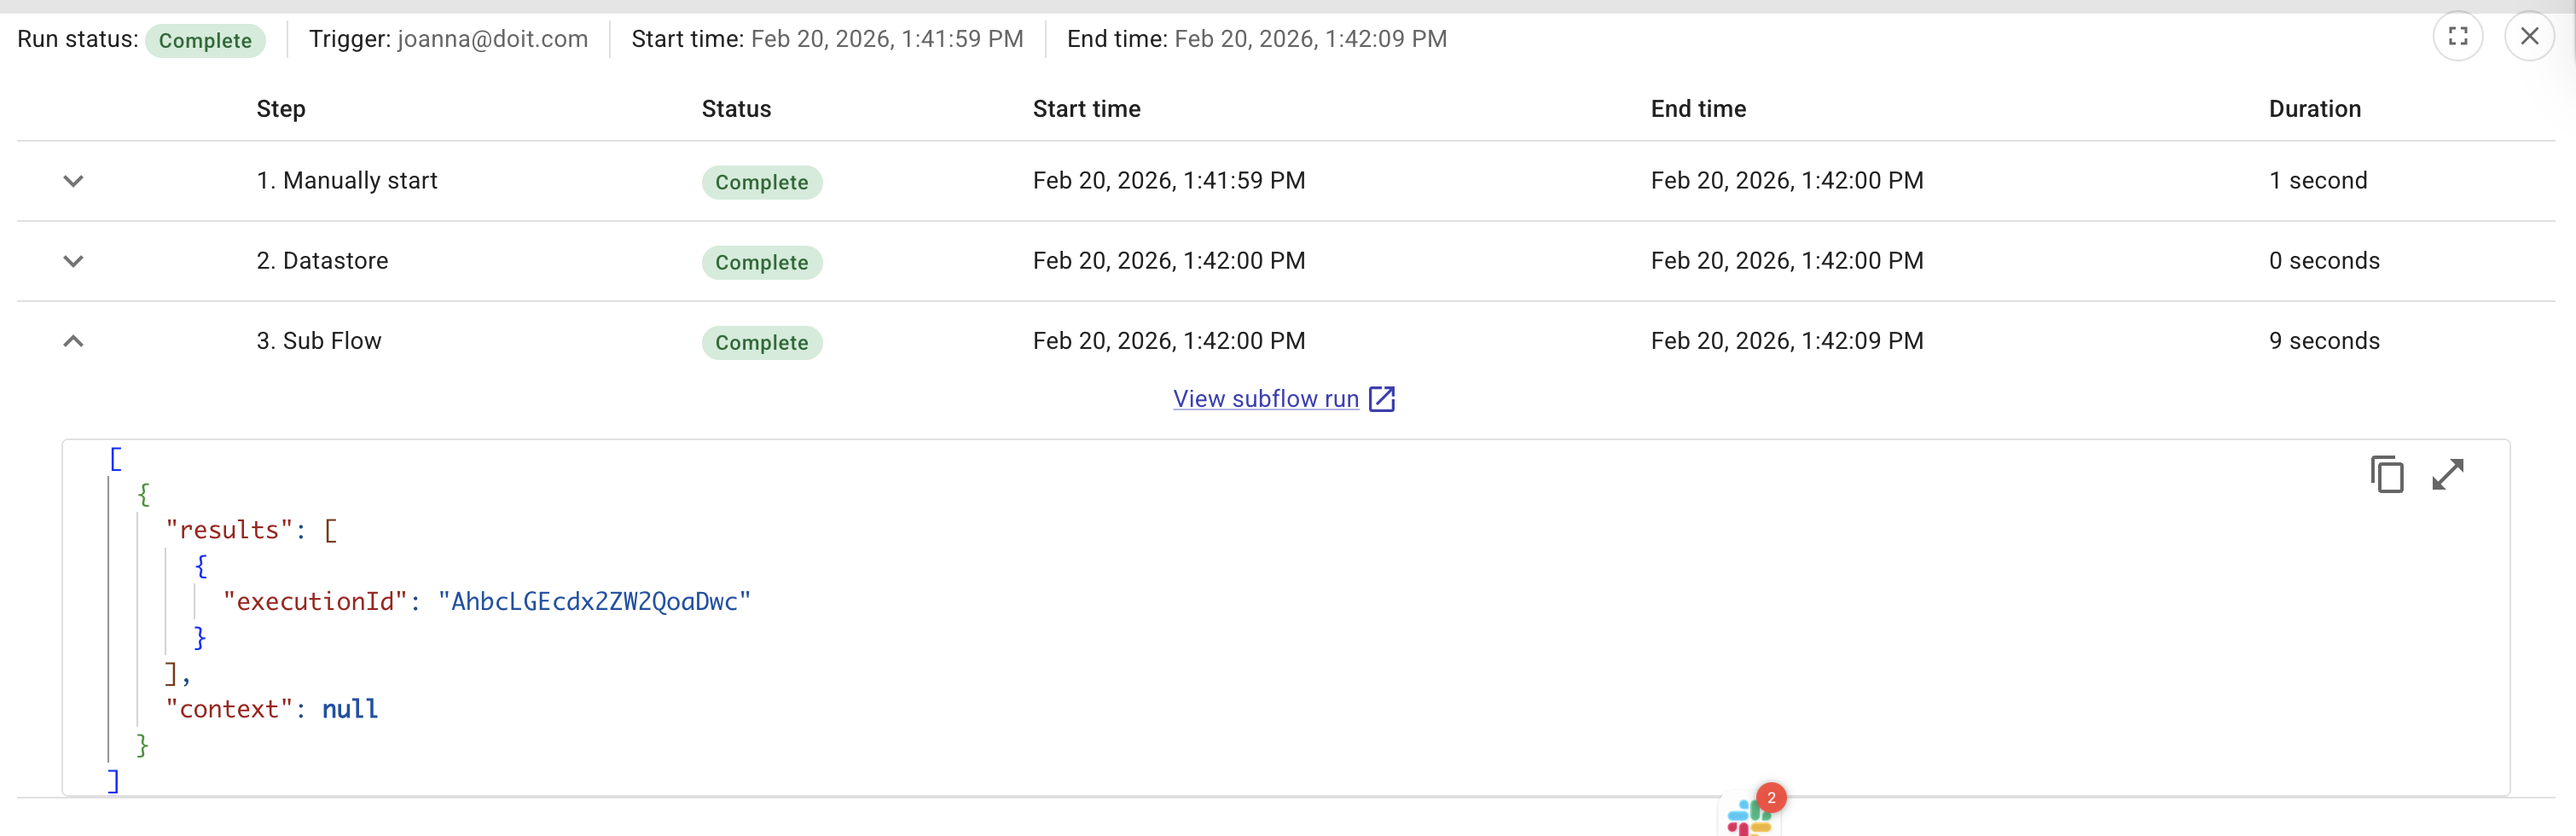Image resolution: width=2576 pixels, height=836 pixels.
Task: Click the external link icon beside View subflow run
Action: pyautogui.click(x=1383, y=398)
